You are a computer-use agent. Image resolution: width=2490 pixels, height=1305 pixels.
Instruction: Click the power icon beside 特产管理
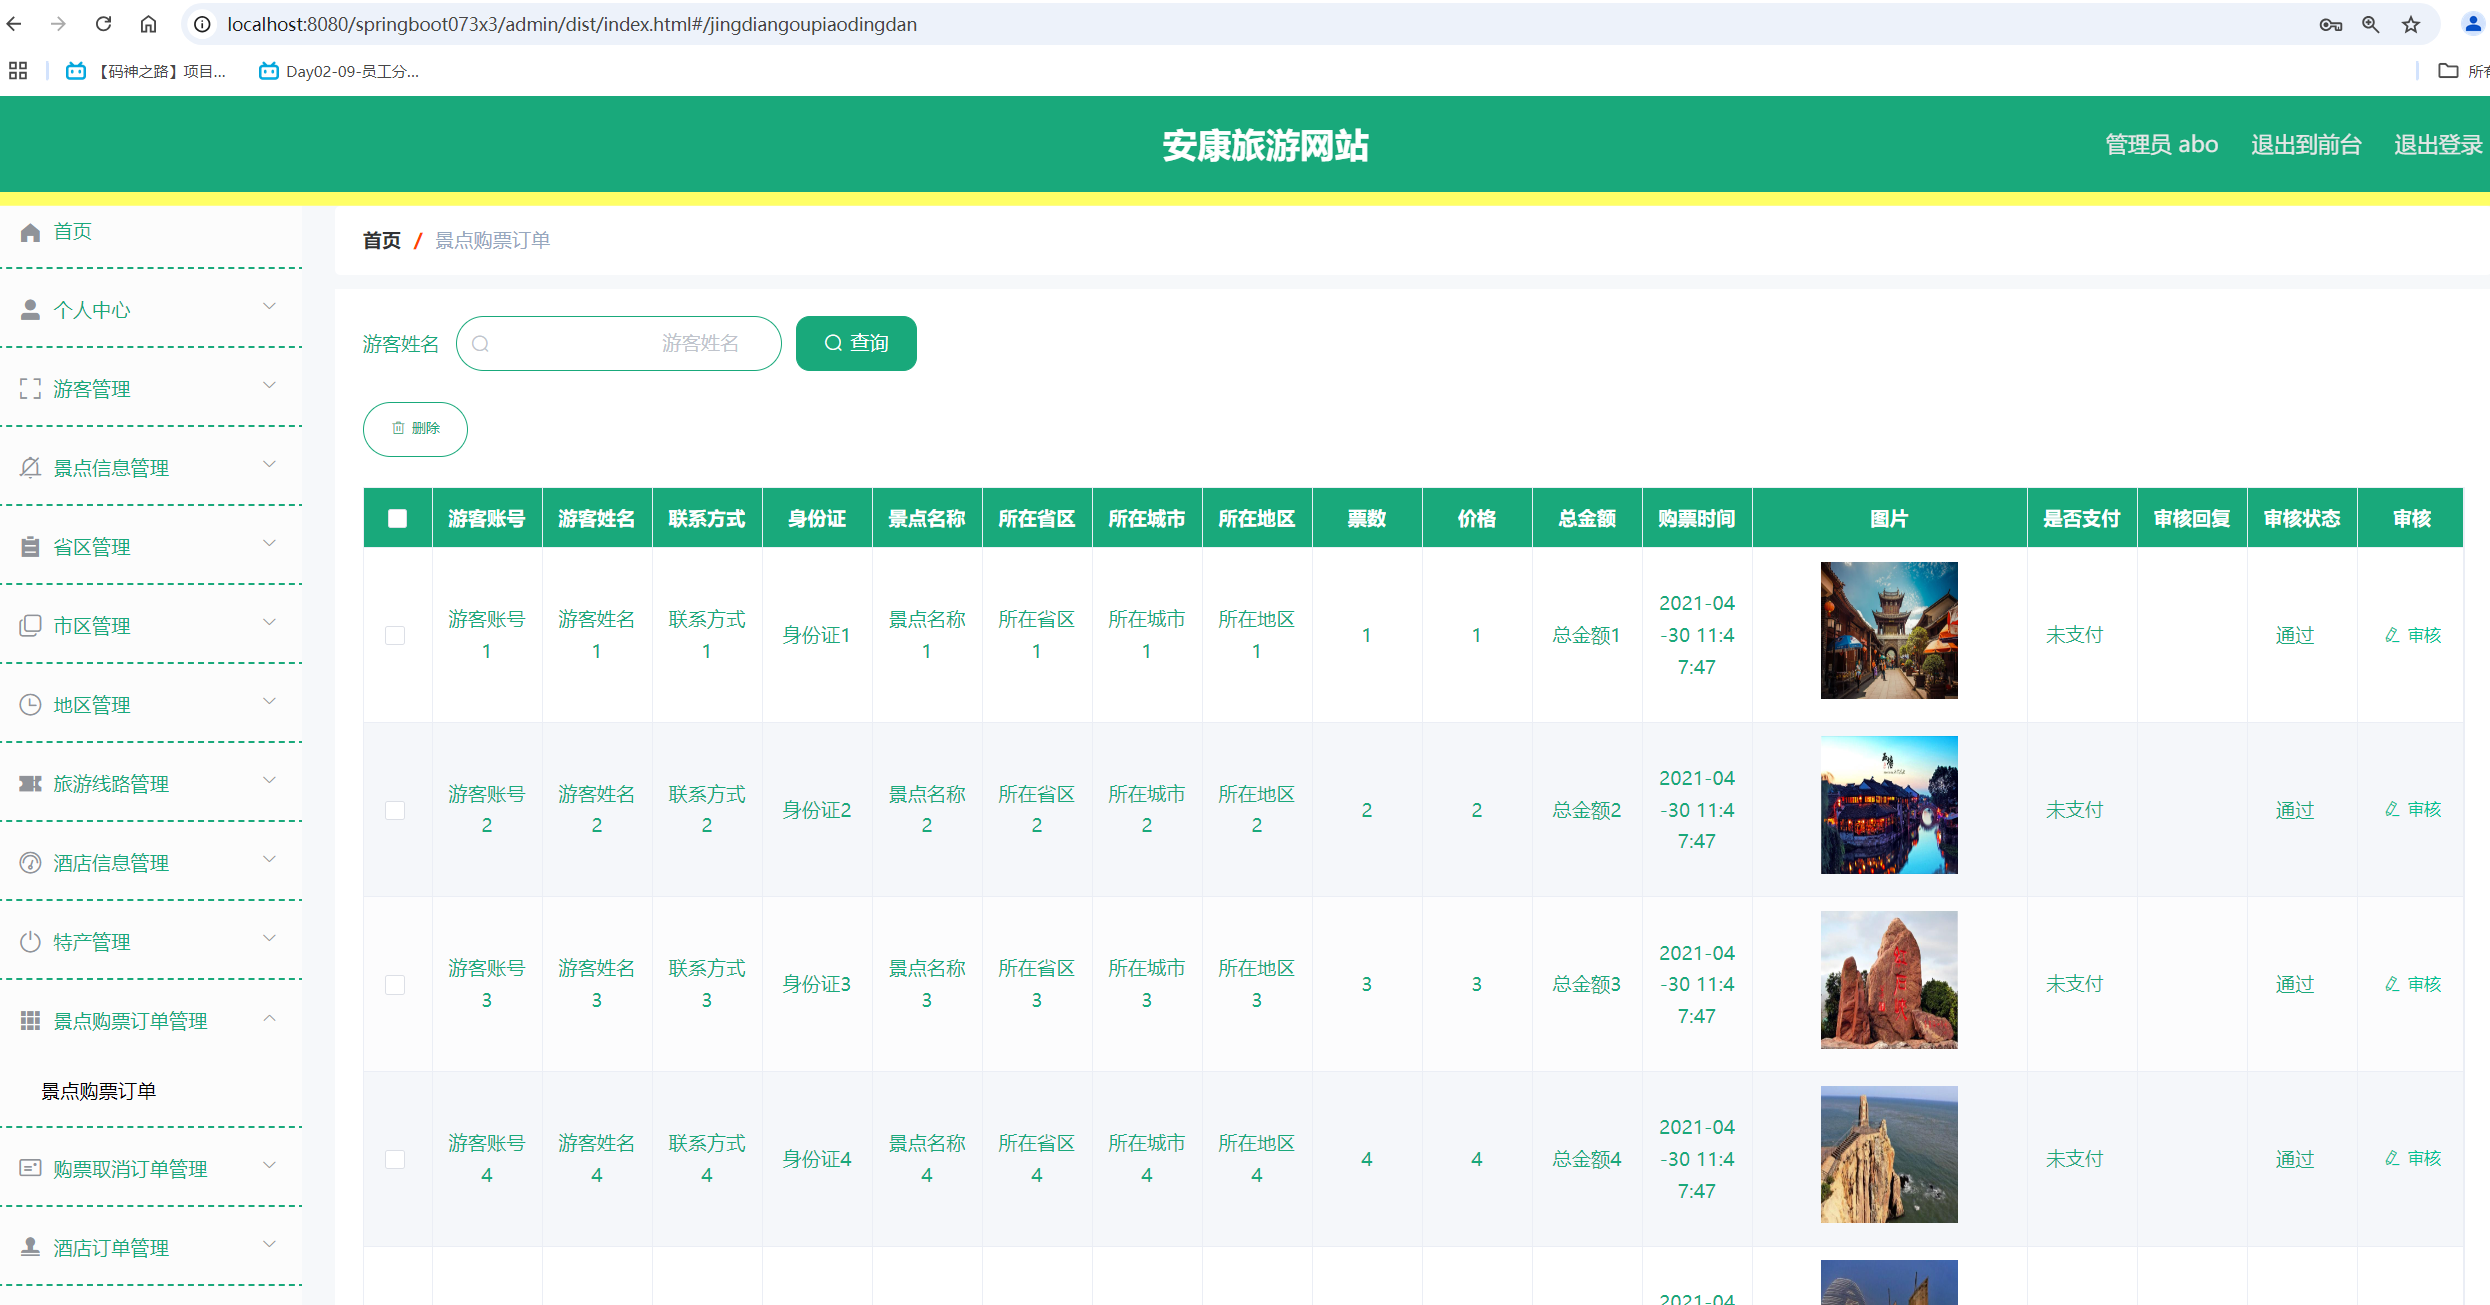(x=30, y=942)
